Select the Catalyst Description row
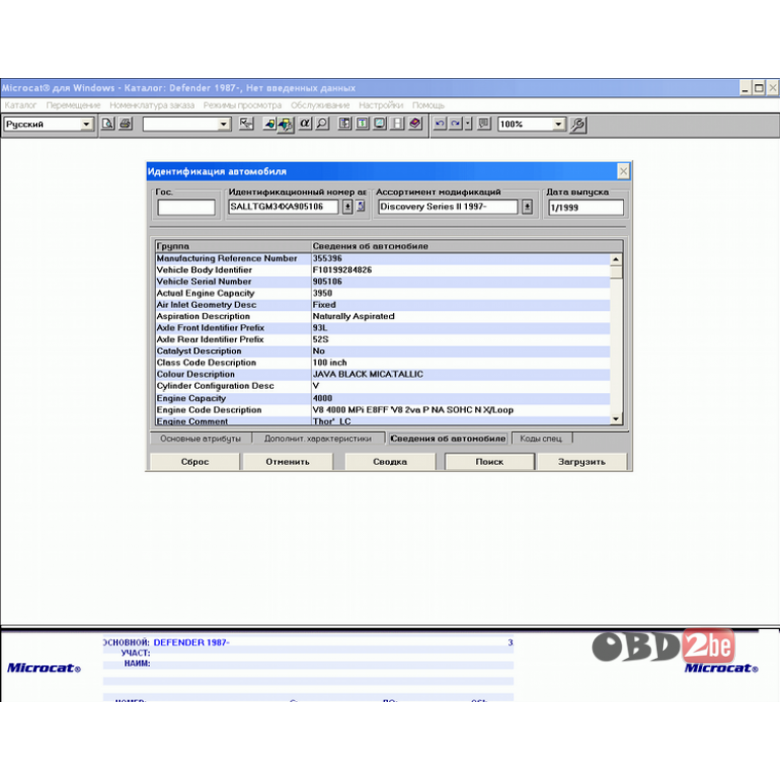This screenshot has height=780, width=780. click(383, 351)
